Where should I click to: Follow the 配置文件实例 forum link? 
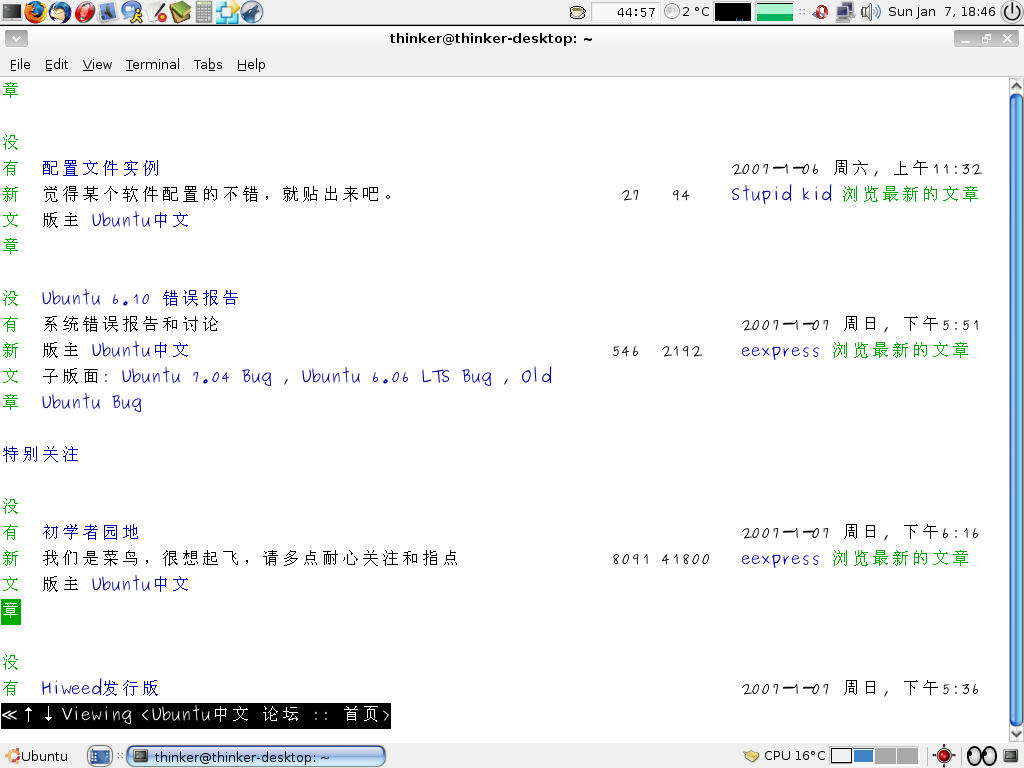101,168
